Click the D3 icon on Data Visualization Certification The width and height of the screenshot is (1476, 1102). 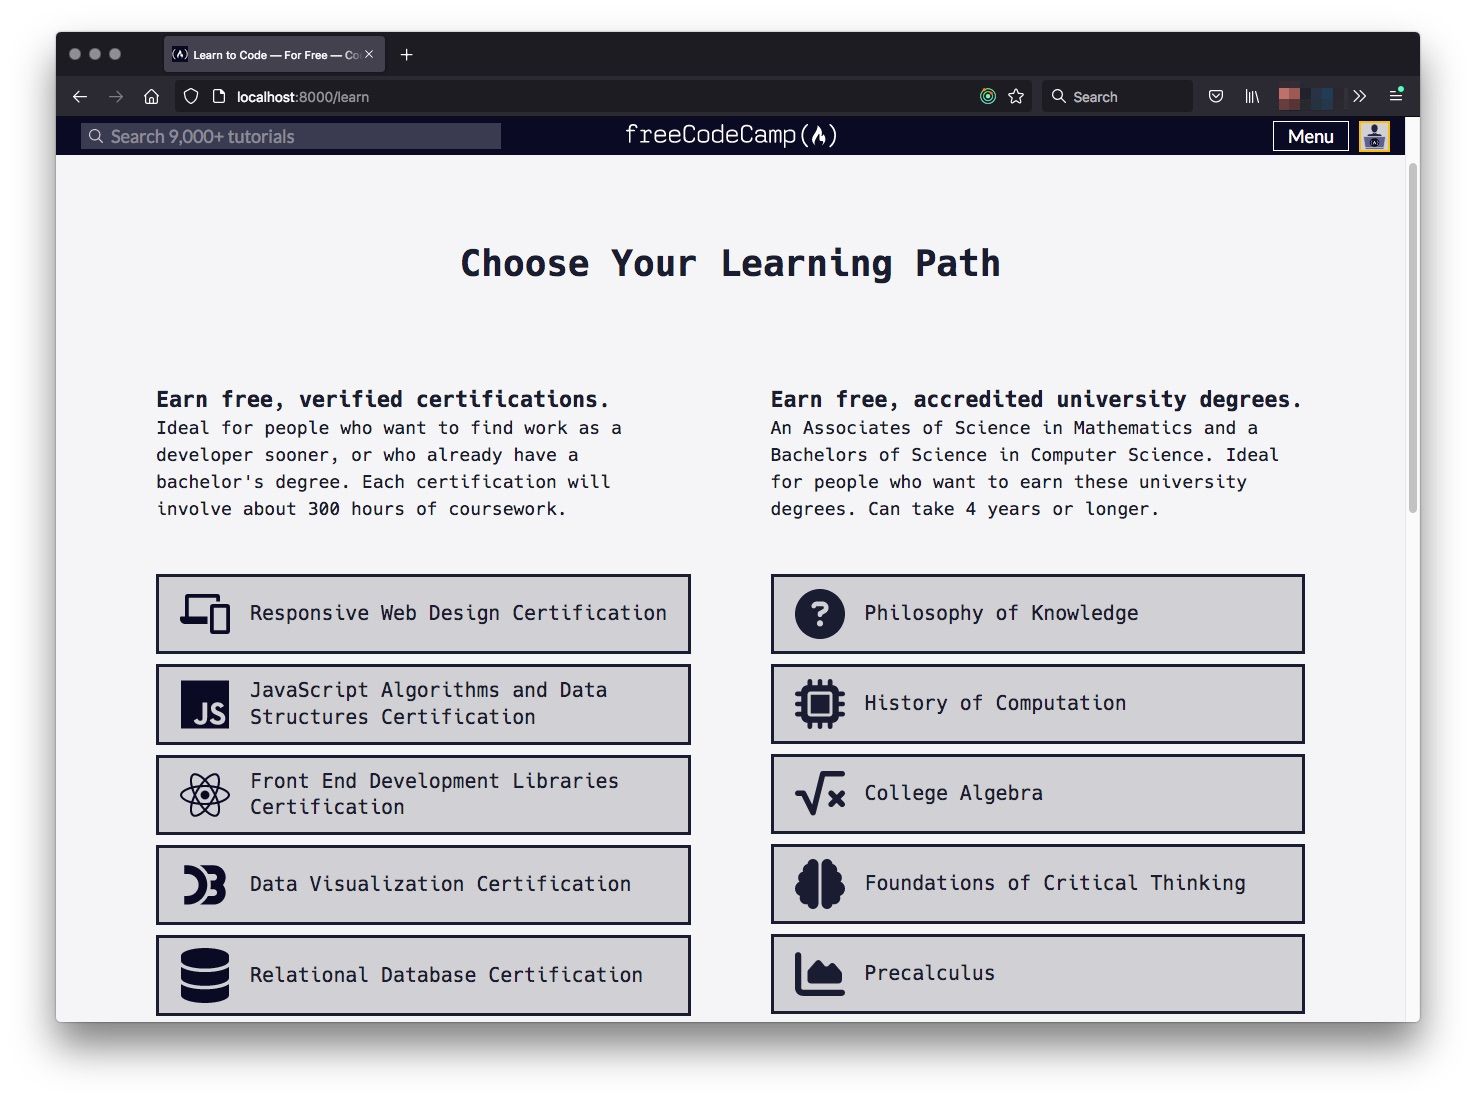coord(204,884)
